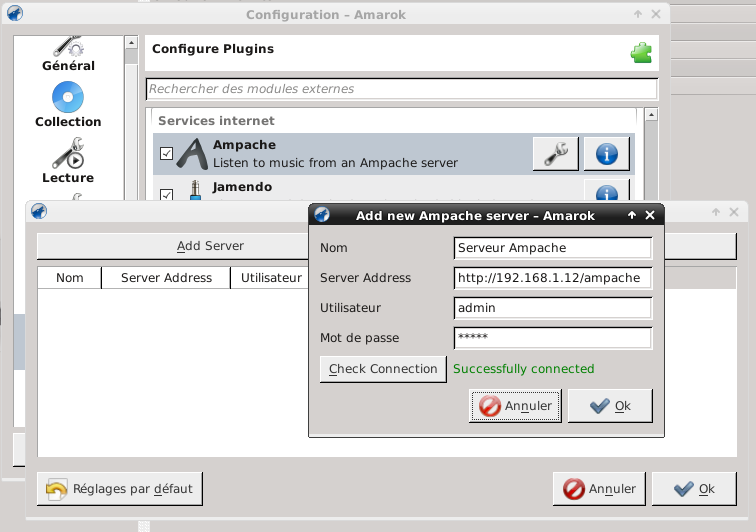The width and height of the screenshot is (756, 532).
Task: Close the Configuration - Amarok window
Action: tap(656, 14)
